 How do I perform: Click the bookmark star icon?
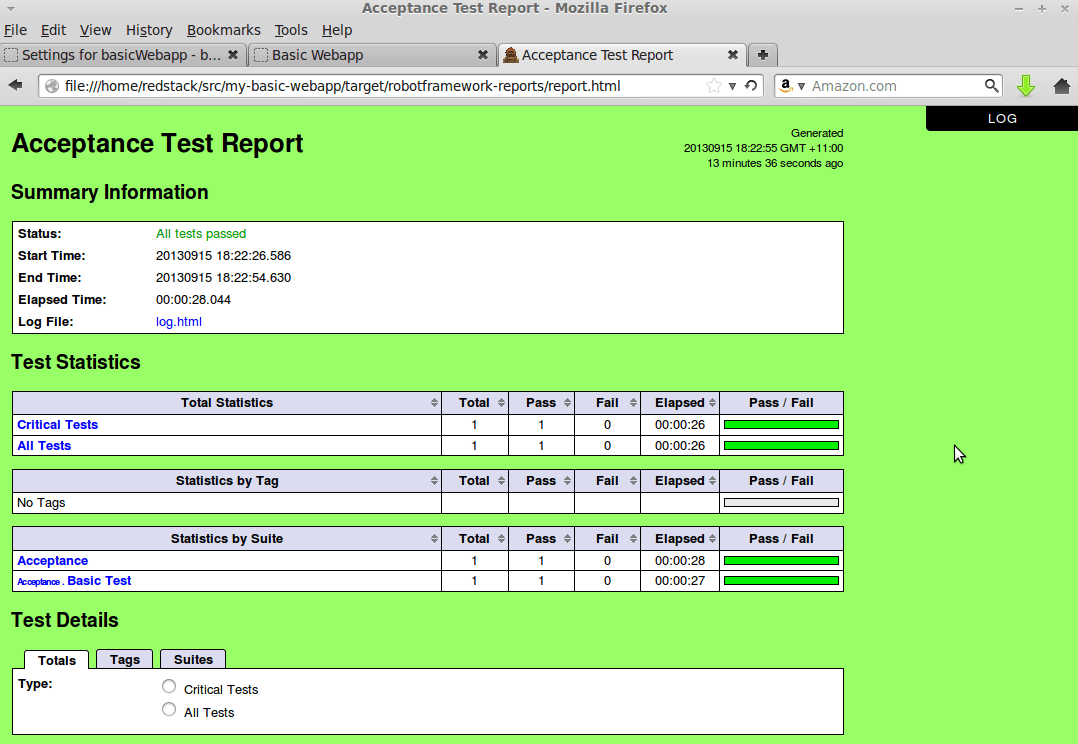pos(716,86)
